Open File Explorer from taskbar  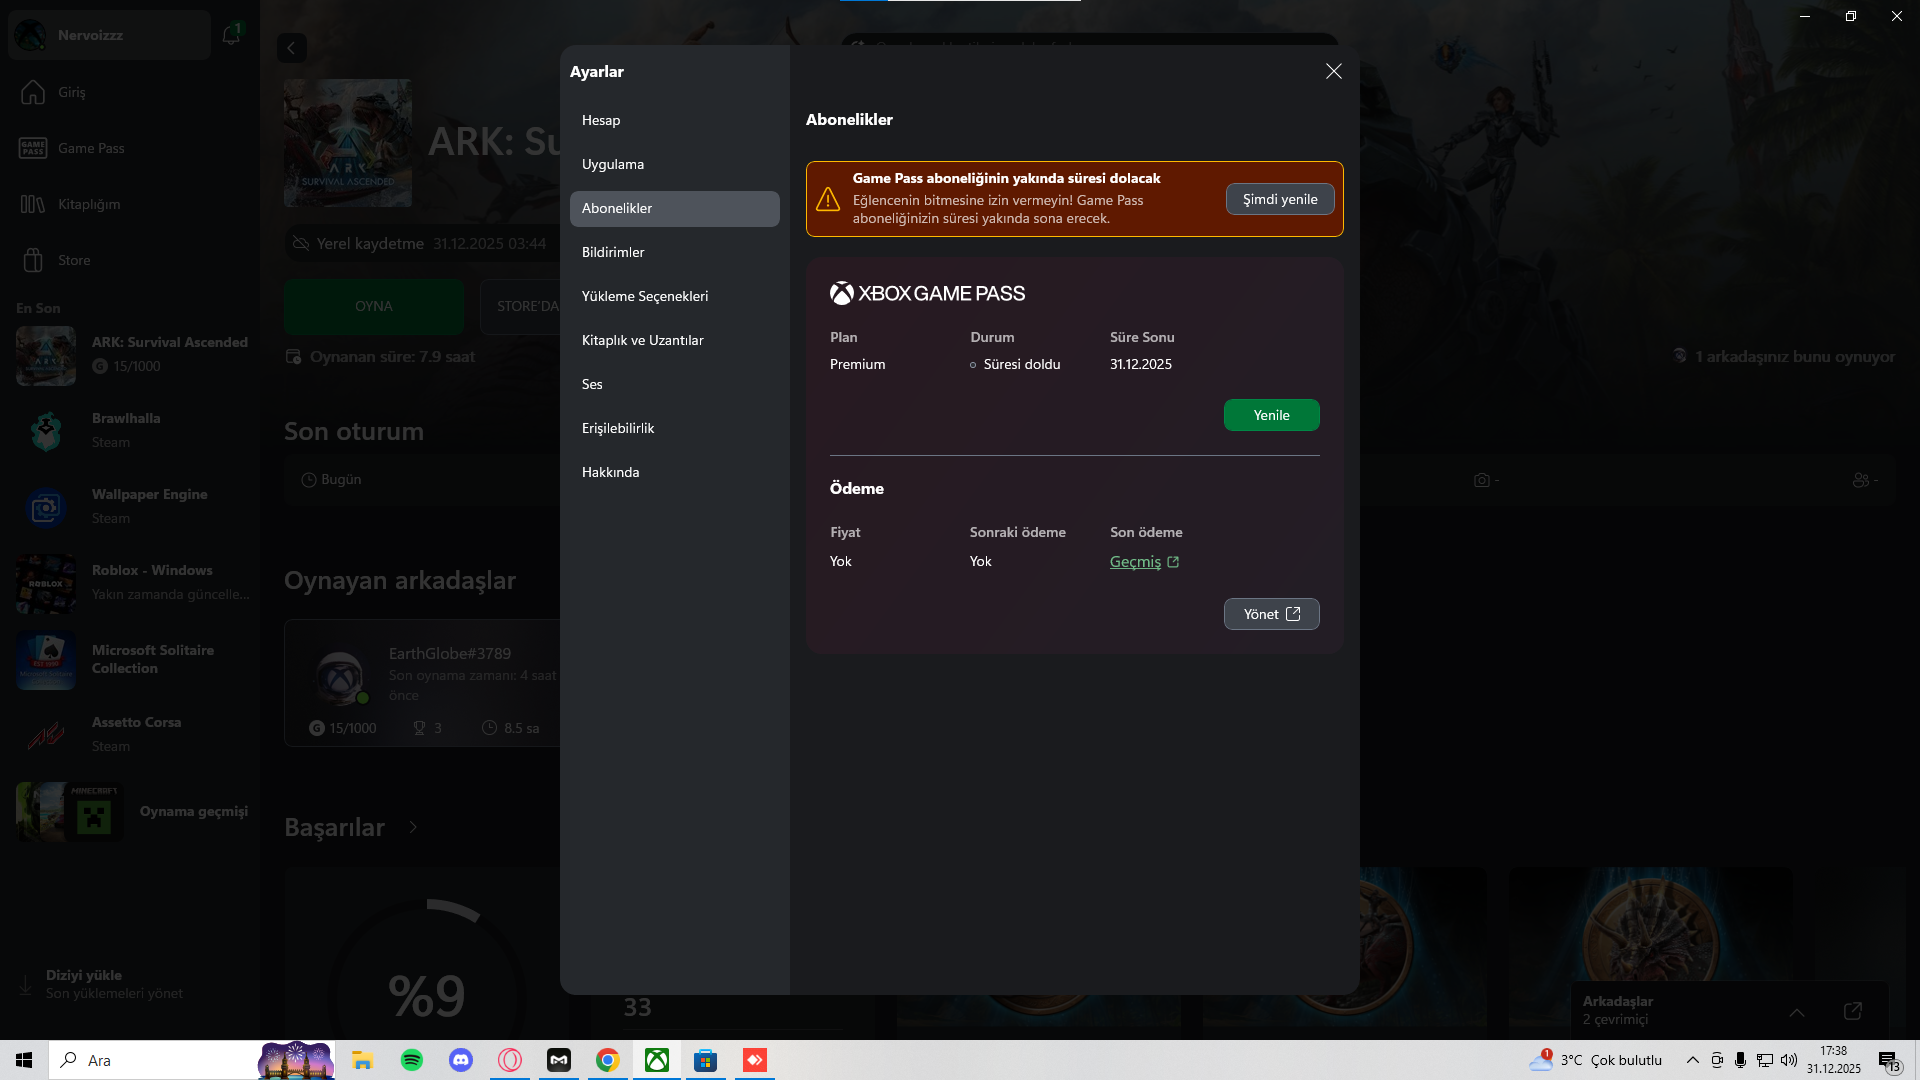pyautogui.click(x=362, y=1060)
